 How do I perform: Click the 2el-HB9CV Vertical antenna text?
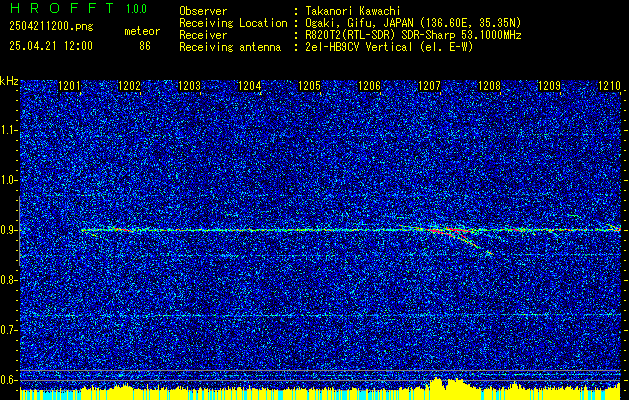[x=389, y=47]
